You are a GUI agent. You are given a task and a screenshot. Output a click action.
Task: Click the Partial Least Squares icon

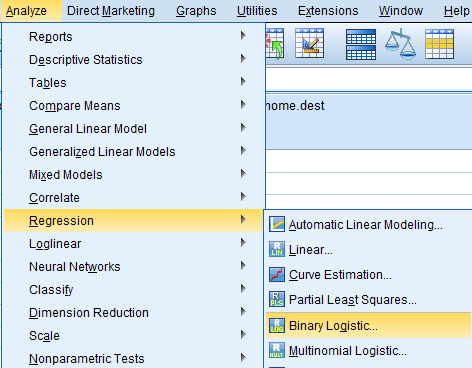pos(277,299)
